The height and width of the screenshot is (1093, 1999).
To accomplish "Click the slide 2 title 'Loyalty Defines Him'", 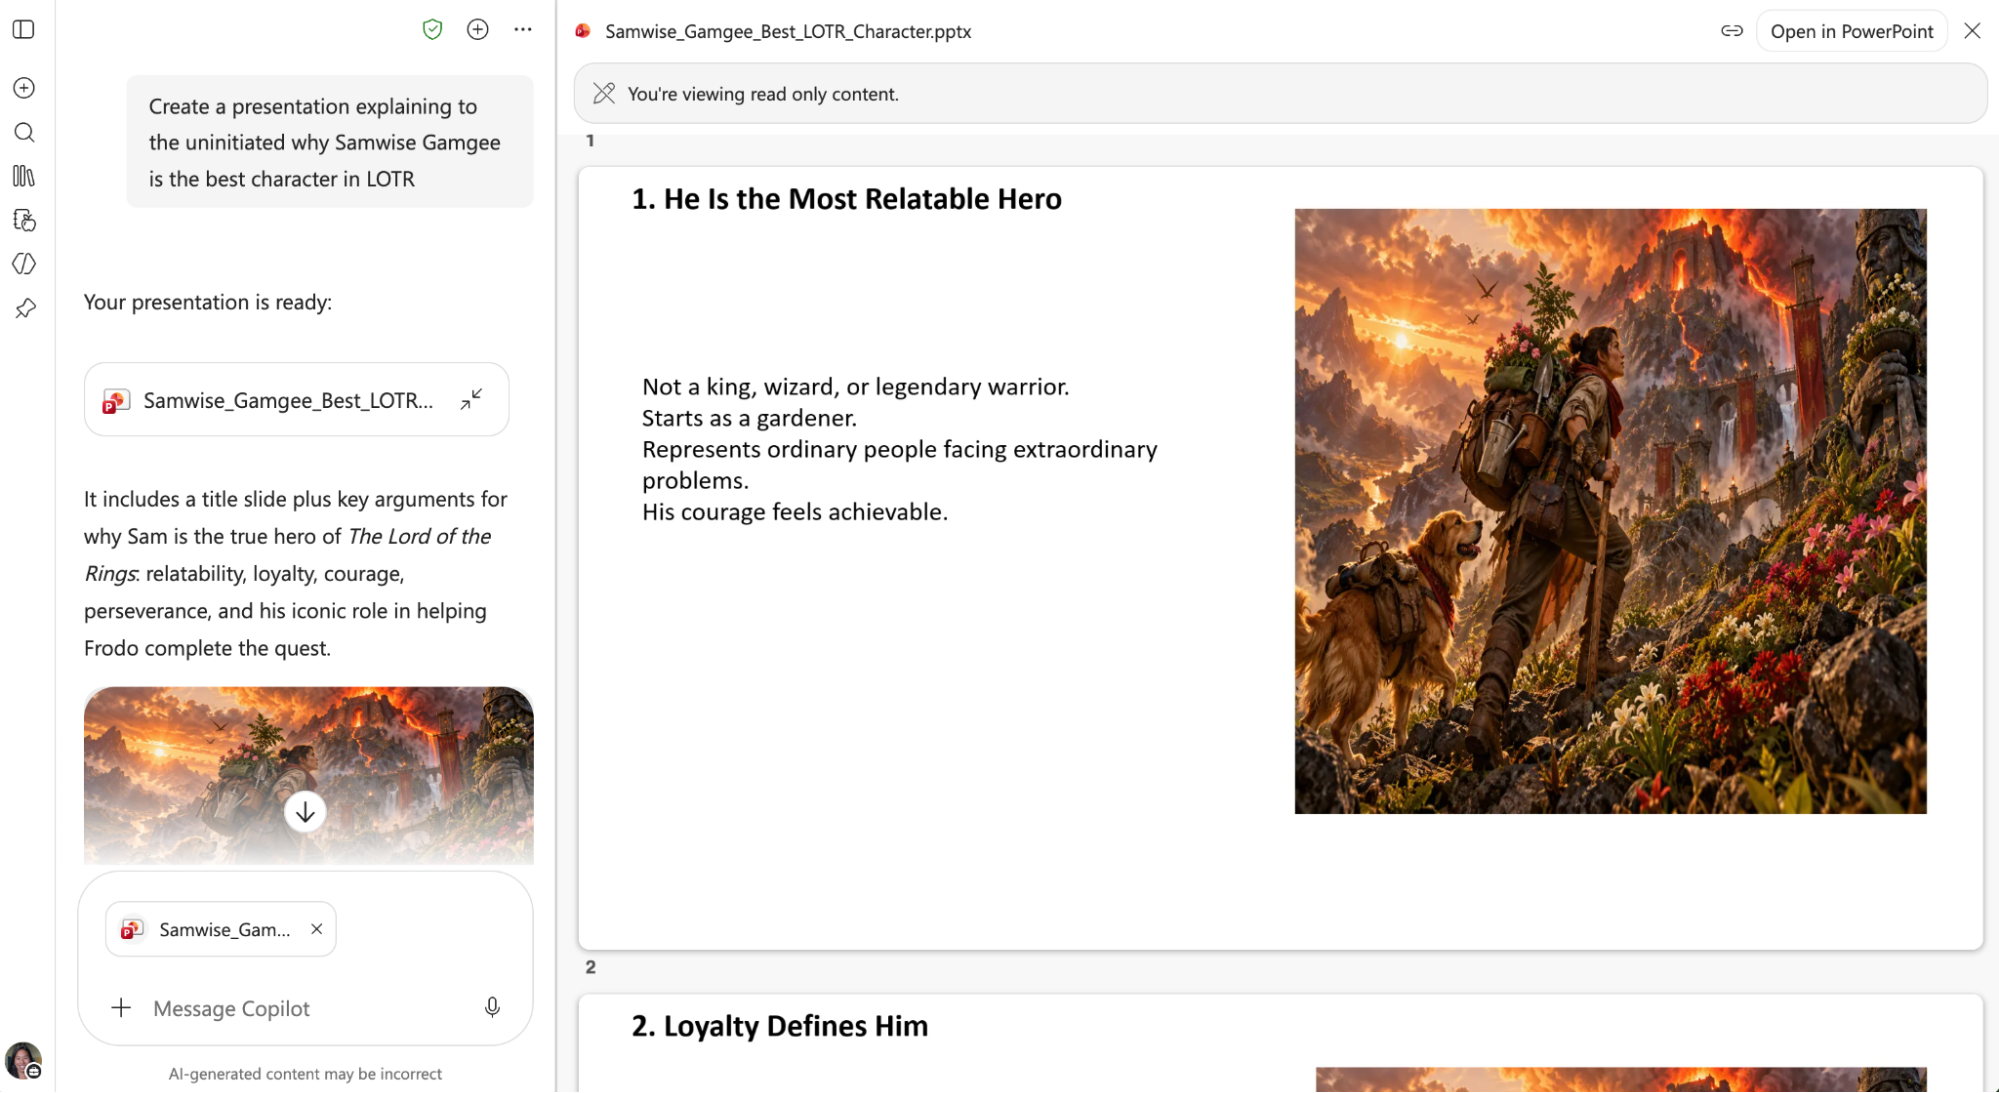I will [780, 1026].
